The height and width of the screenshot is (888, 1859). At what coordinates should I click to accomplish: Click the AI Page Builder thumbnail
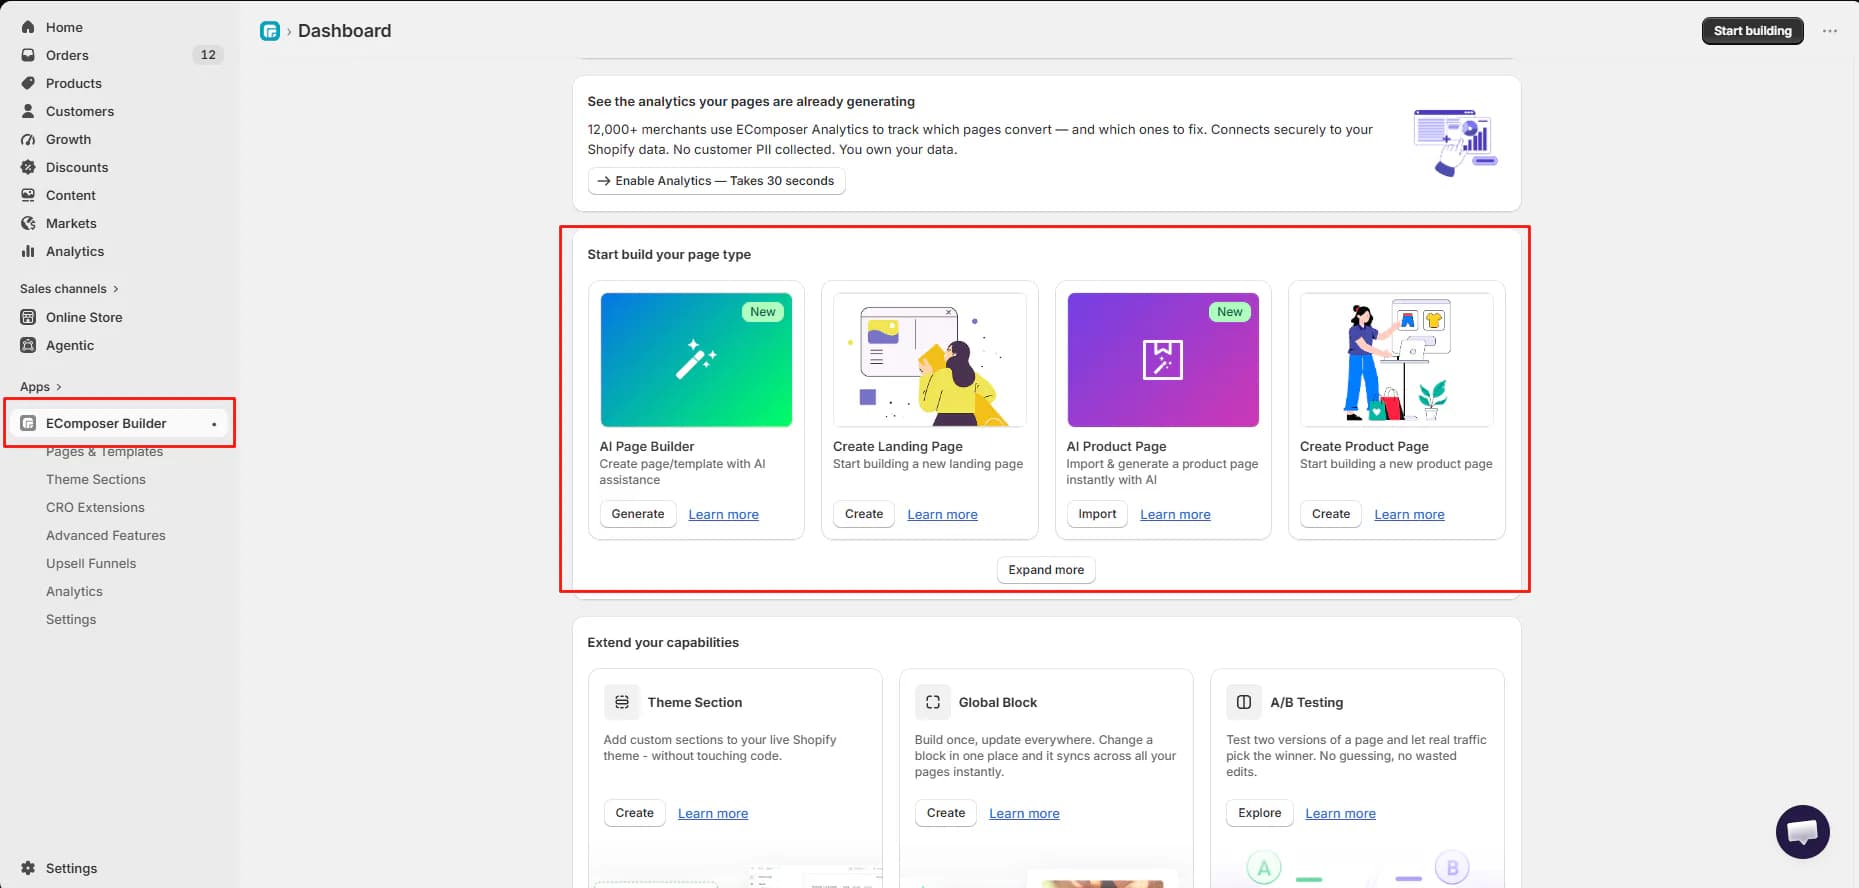[x=696, y=360]
